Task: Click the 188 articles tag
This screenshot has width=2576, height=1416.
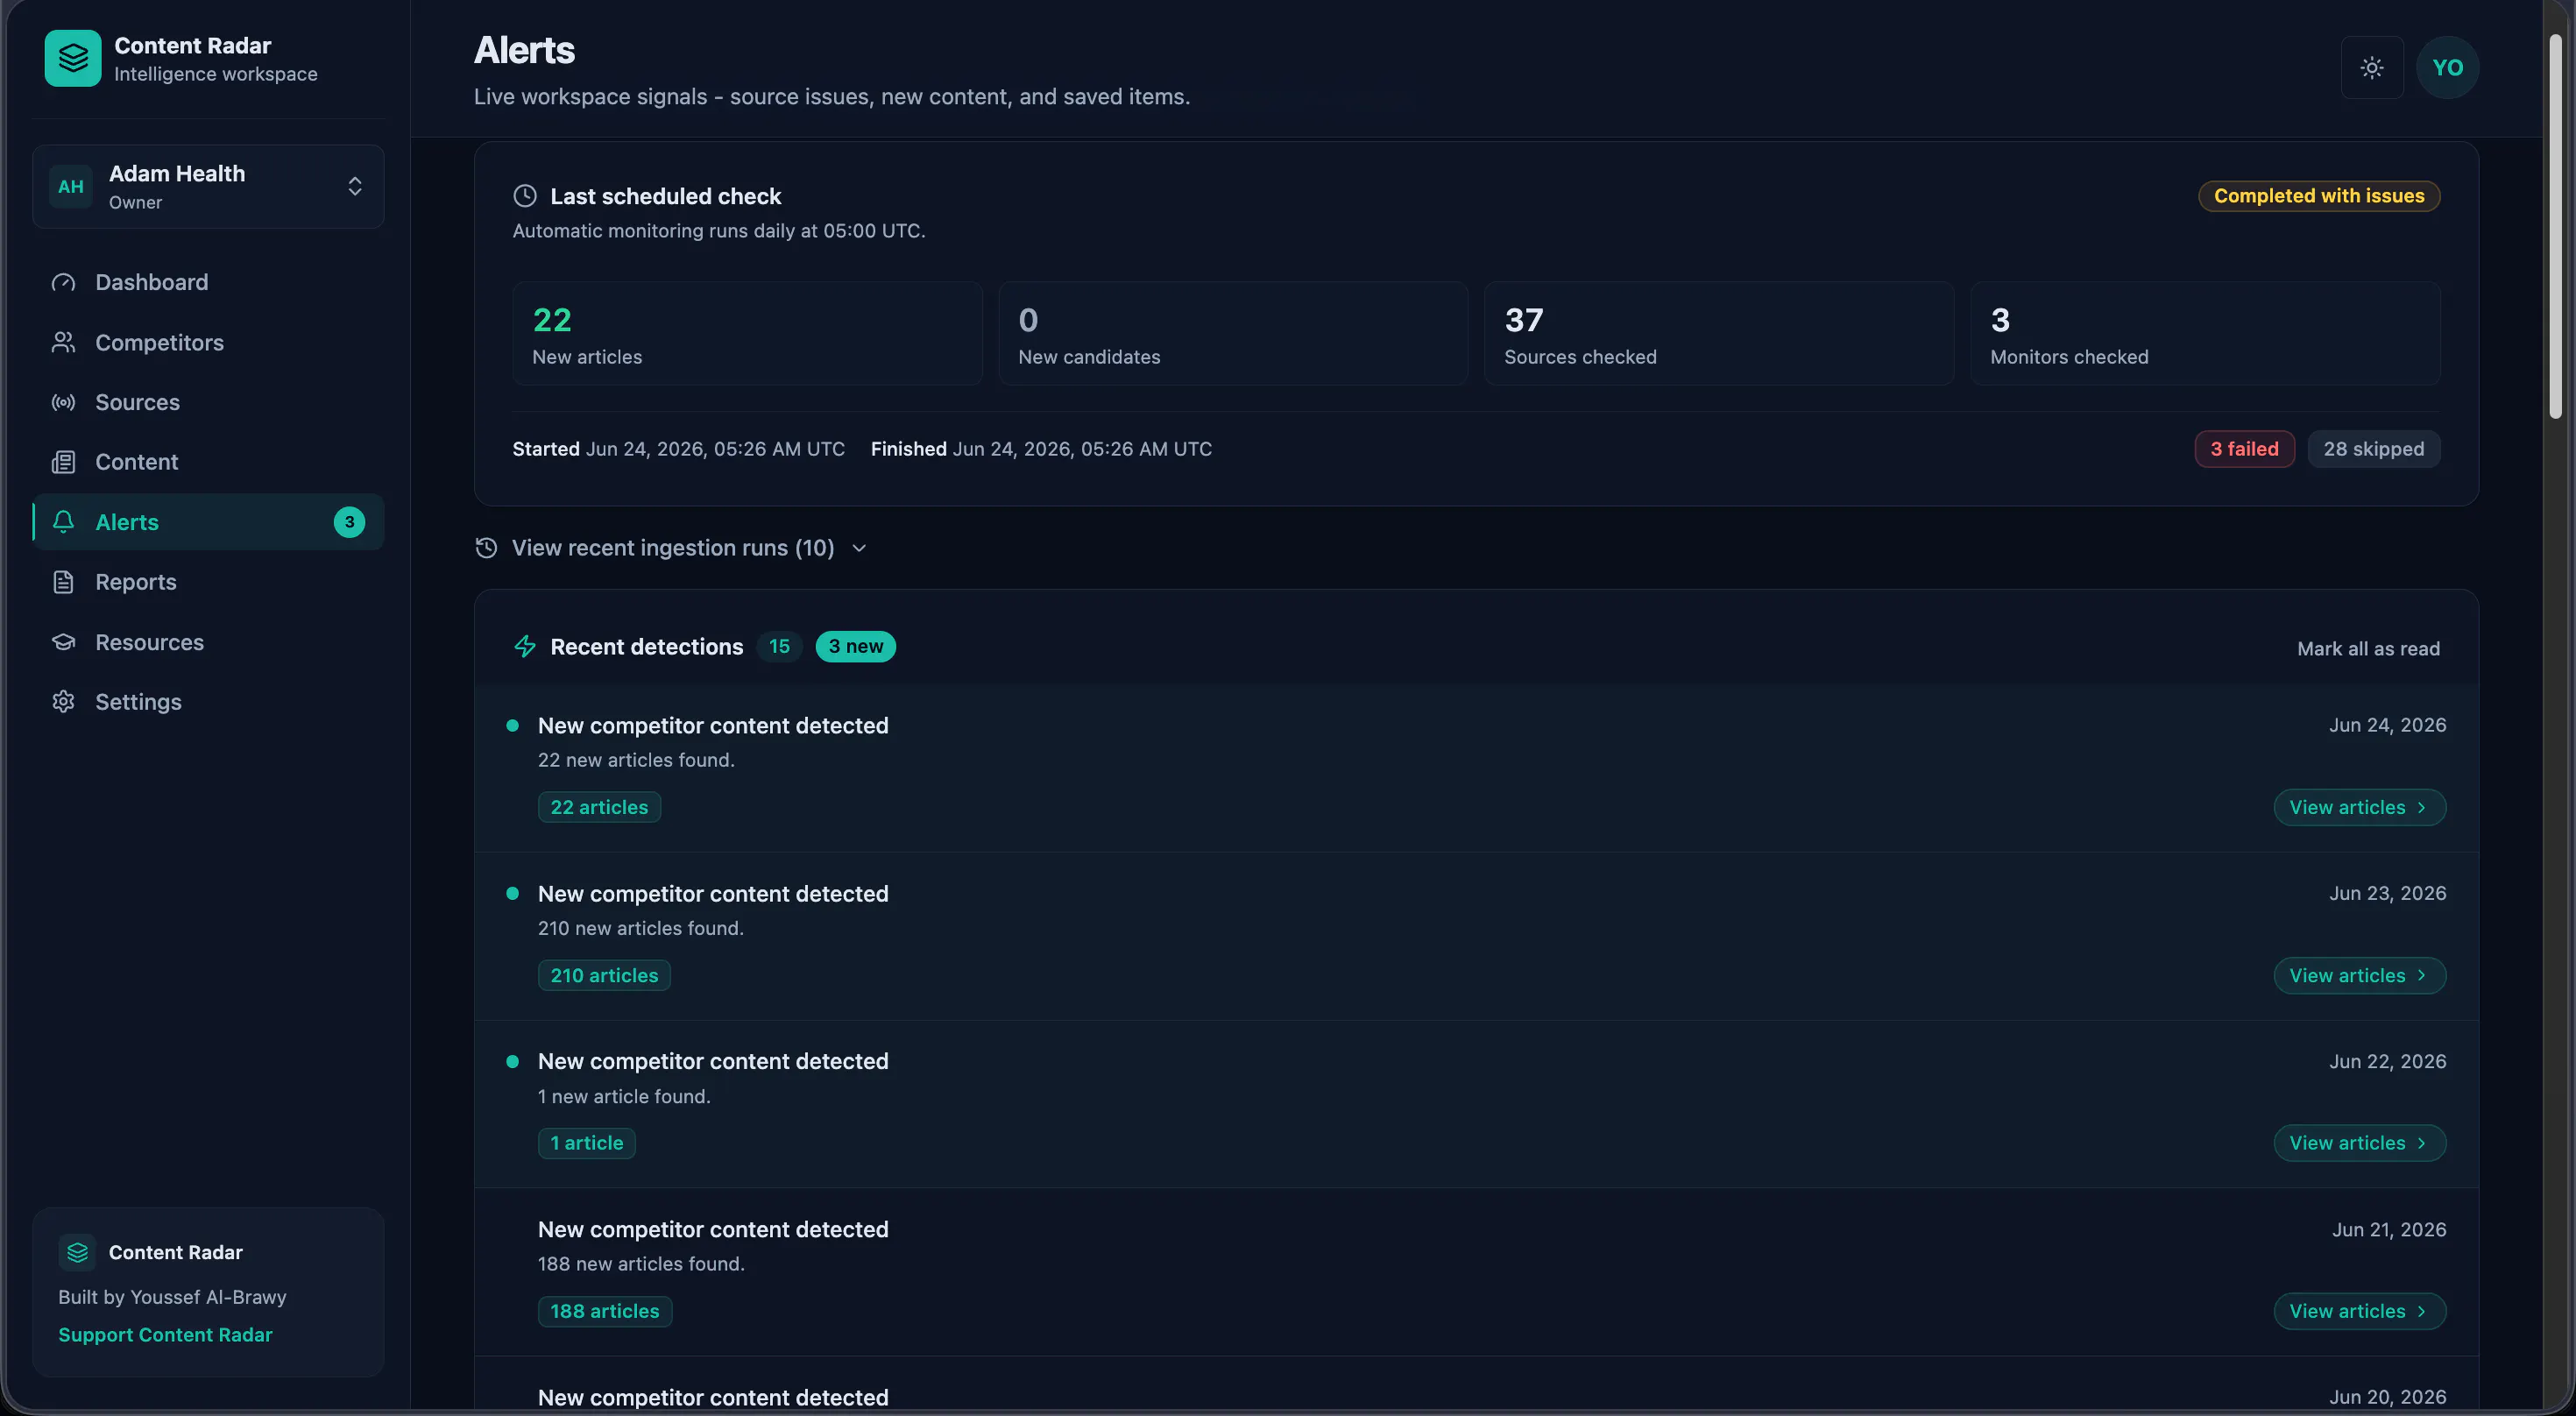Action: pyautogui.click(x=605, y=1311)
